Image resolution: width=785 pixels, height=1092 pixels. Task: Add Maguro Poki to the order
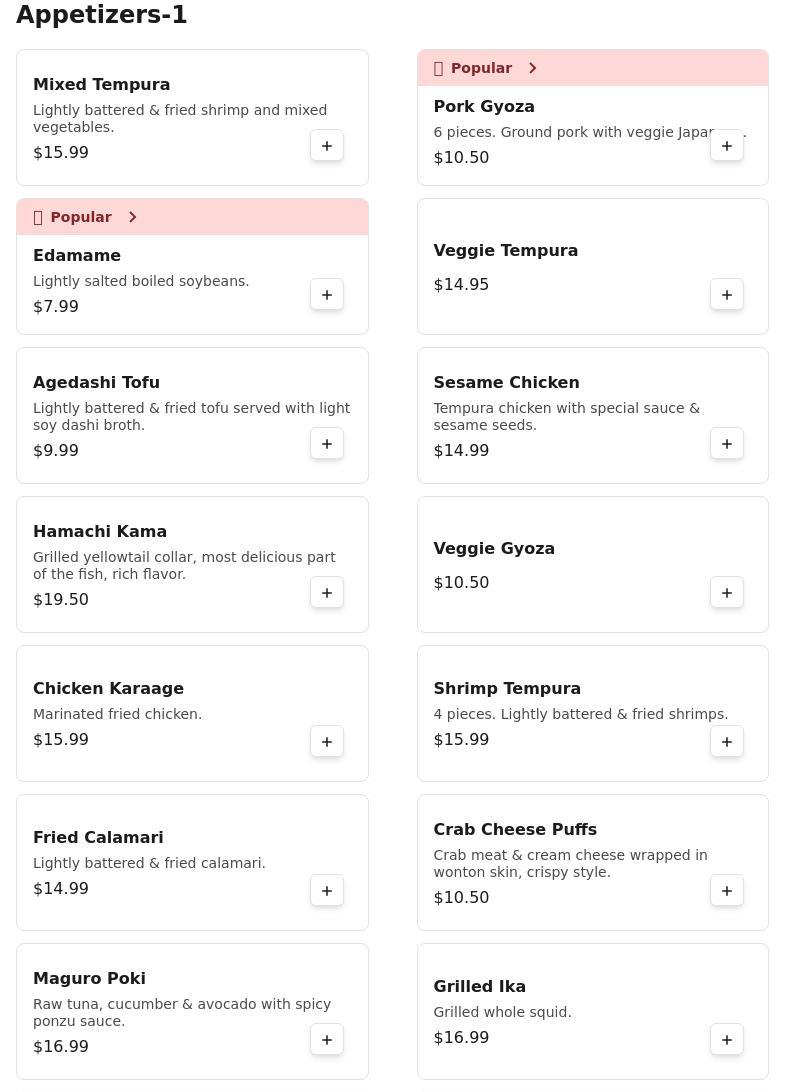pyautogui.click(x=327, y=1040)
